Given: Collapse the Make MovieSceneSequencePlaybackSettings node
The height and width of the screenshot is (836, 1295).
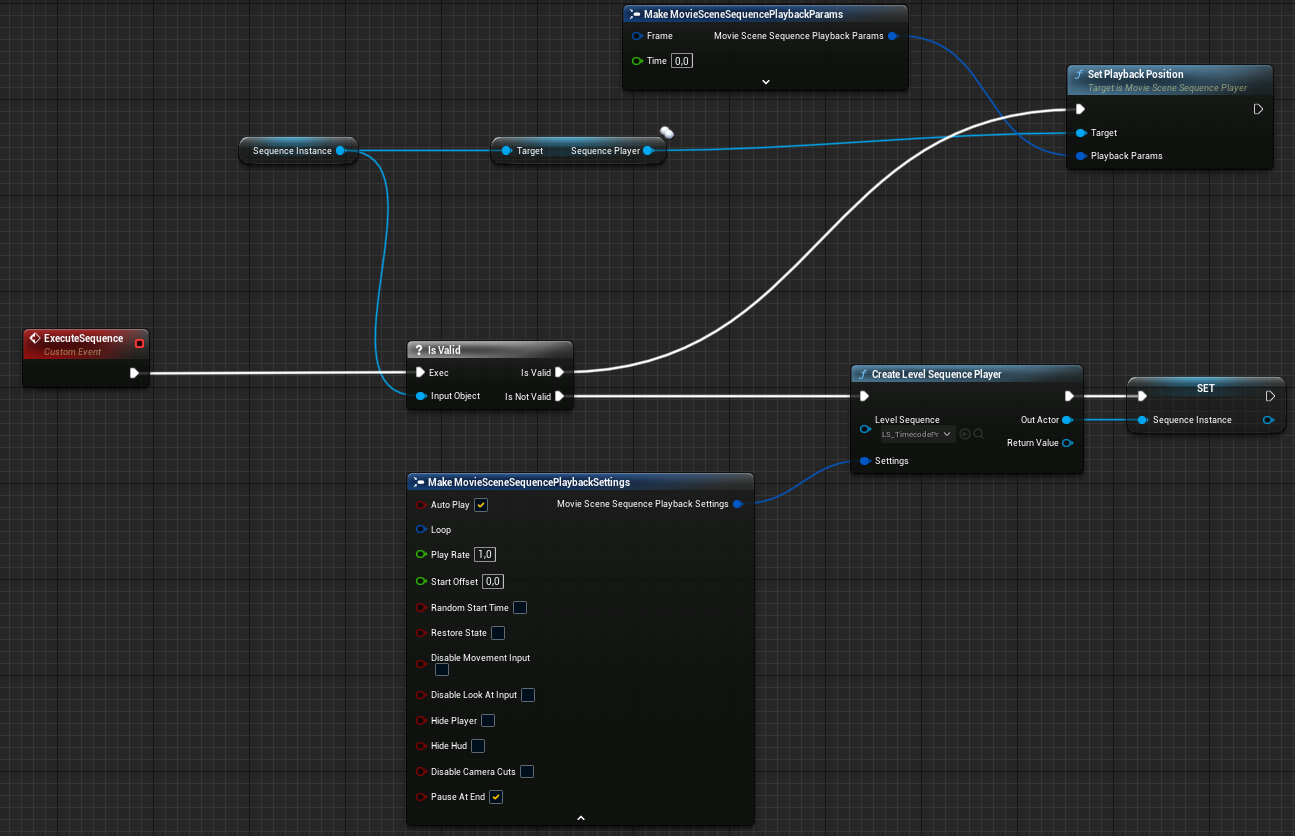Looking at the screenshot, I should tap(581, 818).
